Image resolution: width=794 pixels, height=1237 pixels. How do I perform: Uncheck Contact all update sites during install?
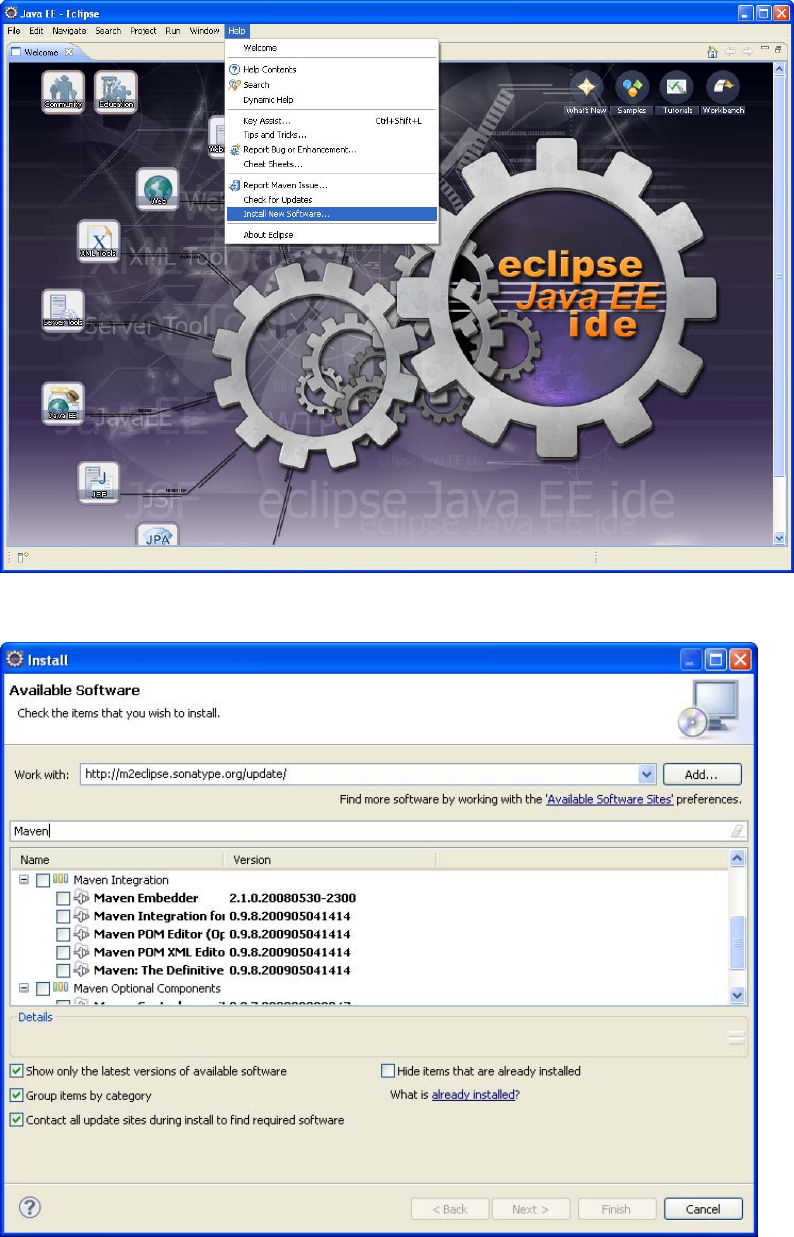tap(17, 1120)
